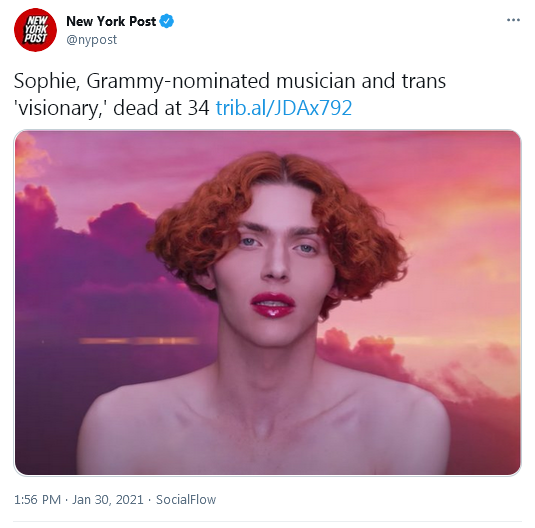Screen dimensions: 535x528
Task: Click the blue verified checkmark badge
Action: point(167,21)
